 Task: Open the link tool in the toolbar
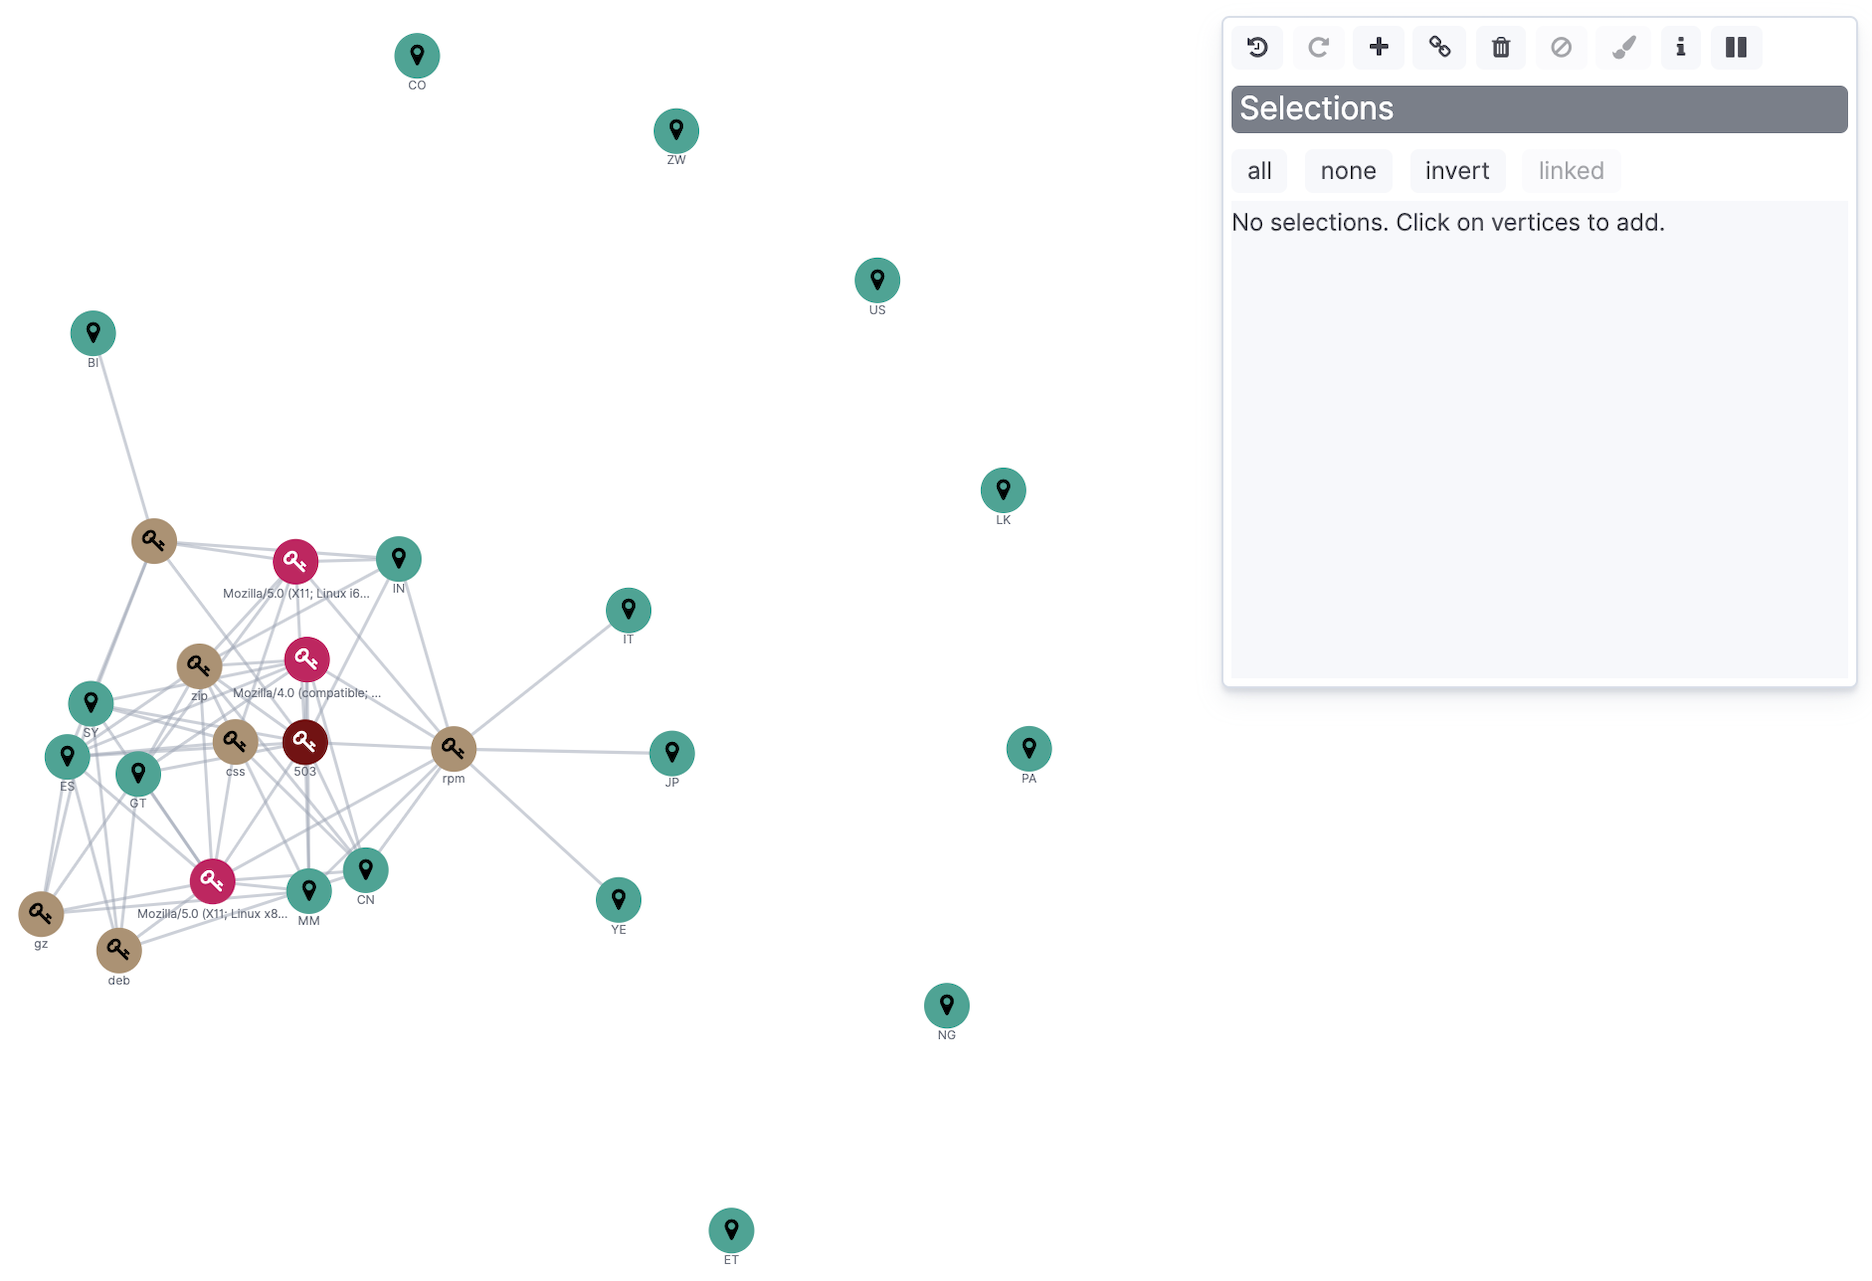[x=1439, y=47]
